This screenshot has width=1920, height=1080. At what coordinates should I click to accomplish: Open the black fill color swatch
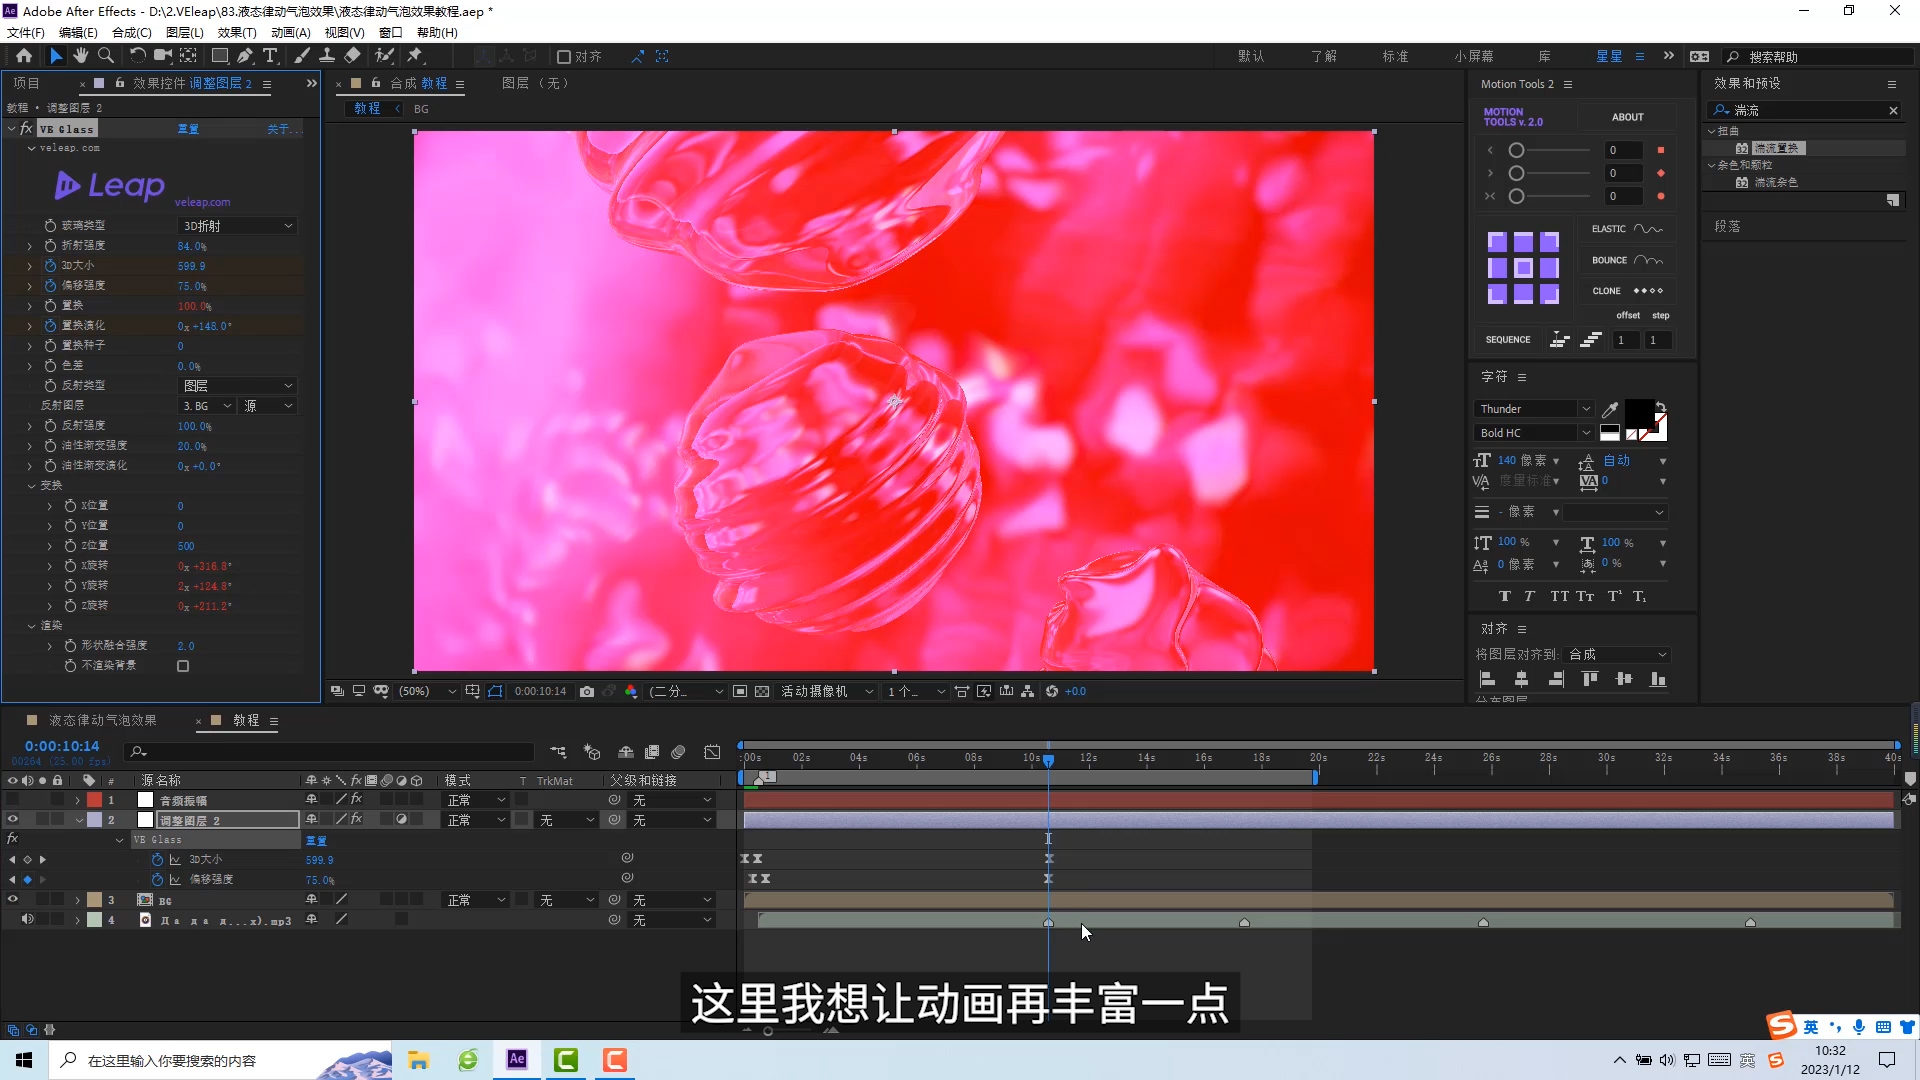pos(1639,412)
